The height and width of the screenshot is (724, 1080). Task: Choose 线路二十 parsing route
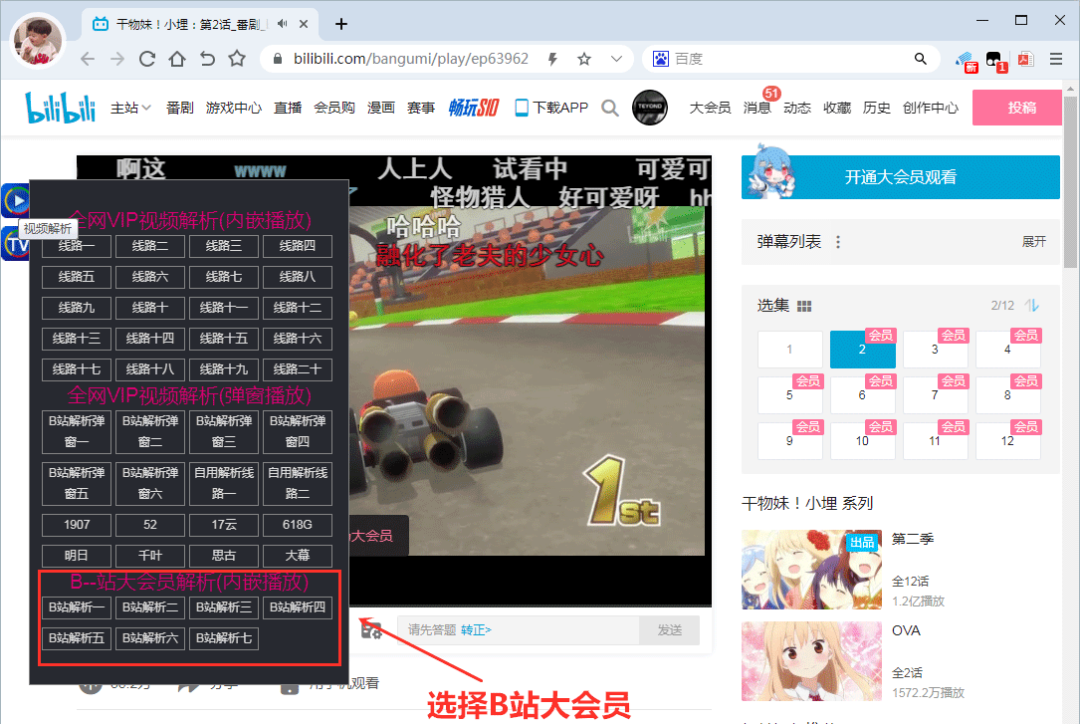(x=298, y=369)
